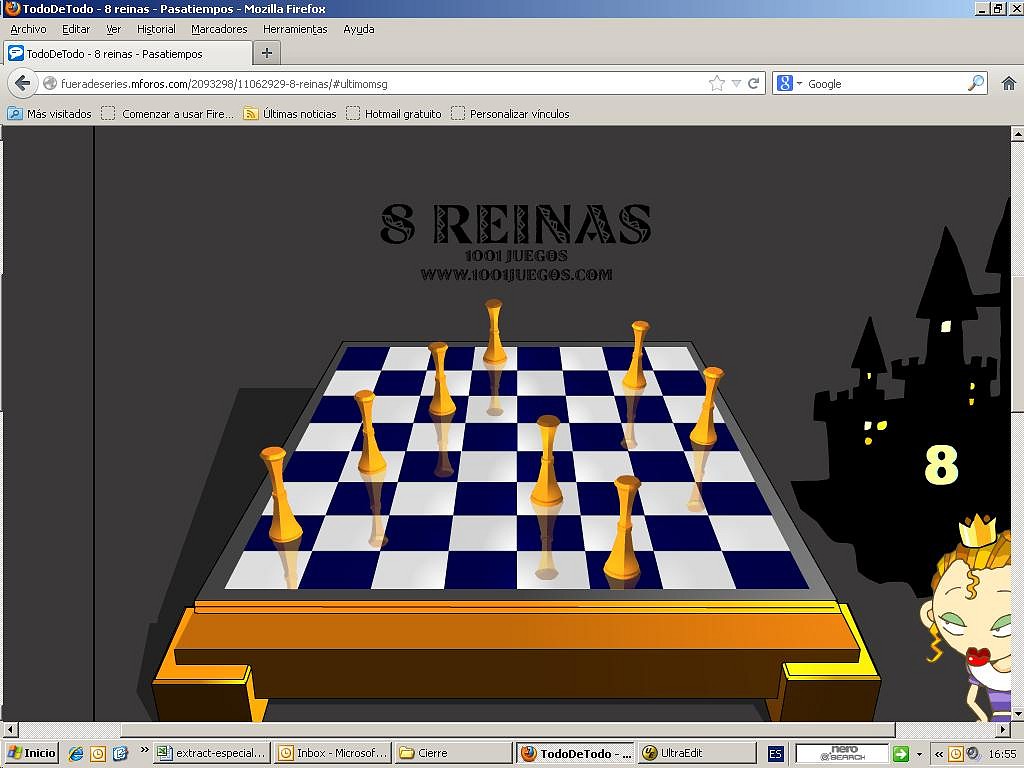Open the Ayuda menu

click(359, 29)
